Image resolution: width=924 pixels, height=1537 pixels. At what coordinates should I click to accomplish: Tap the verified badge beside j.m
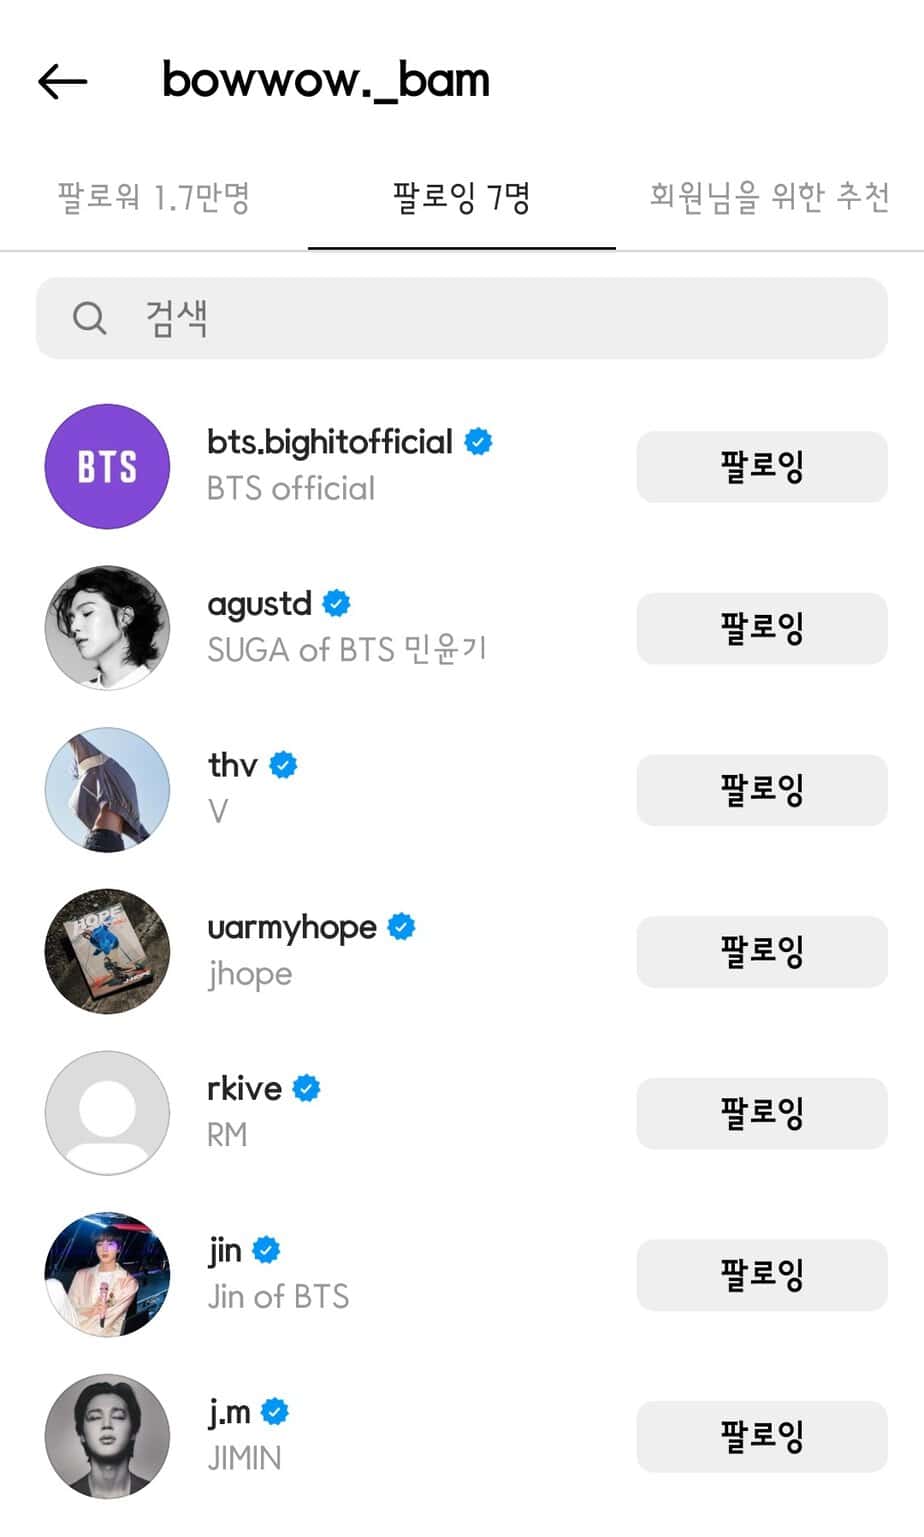[275, 1412]
